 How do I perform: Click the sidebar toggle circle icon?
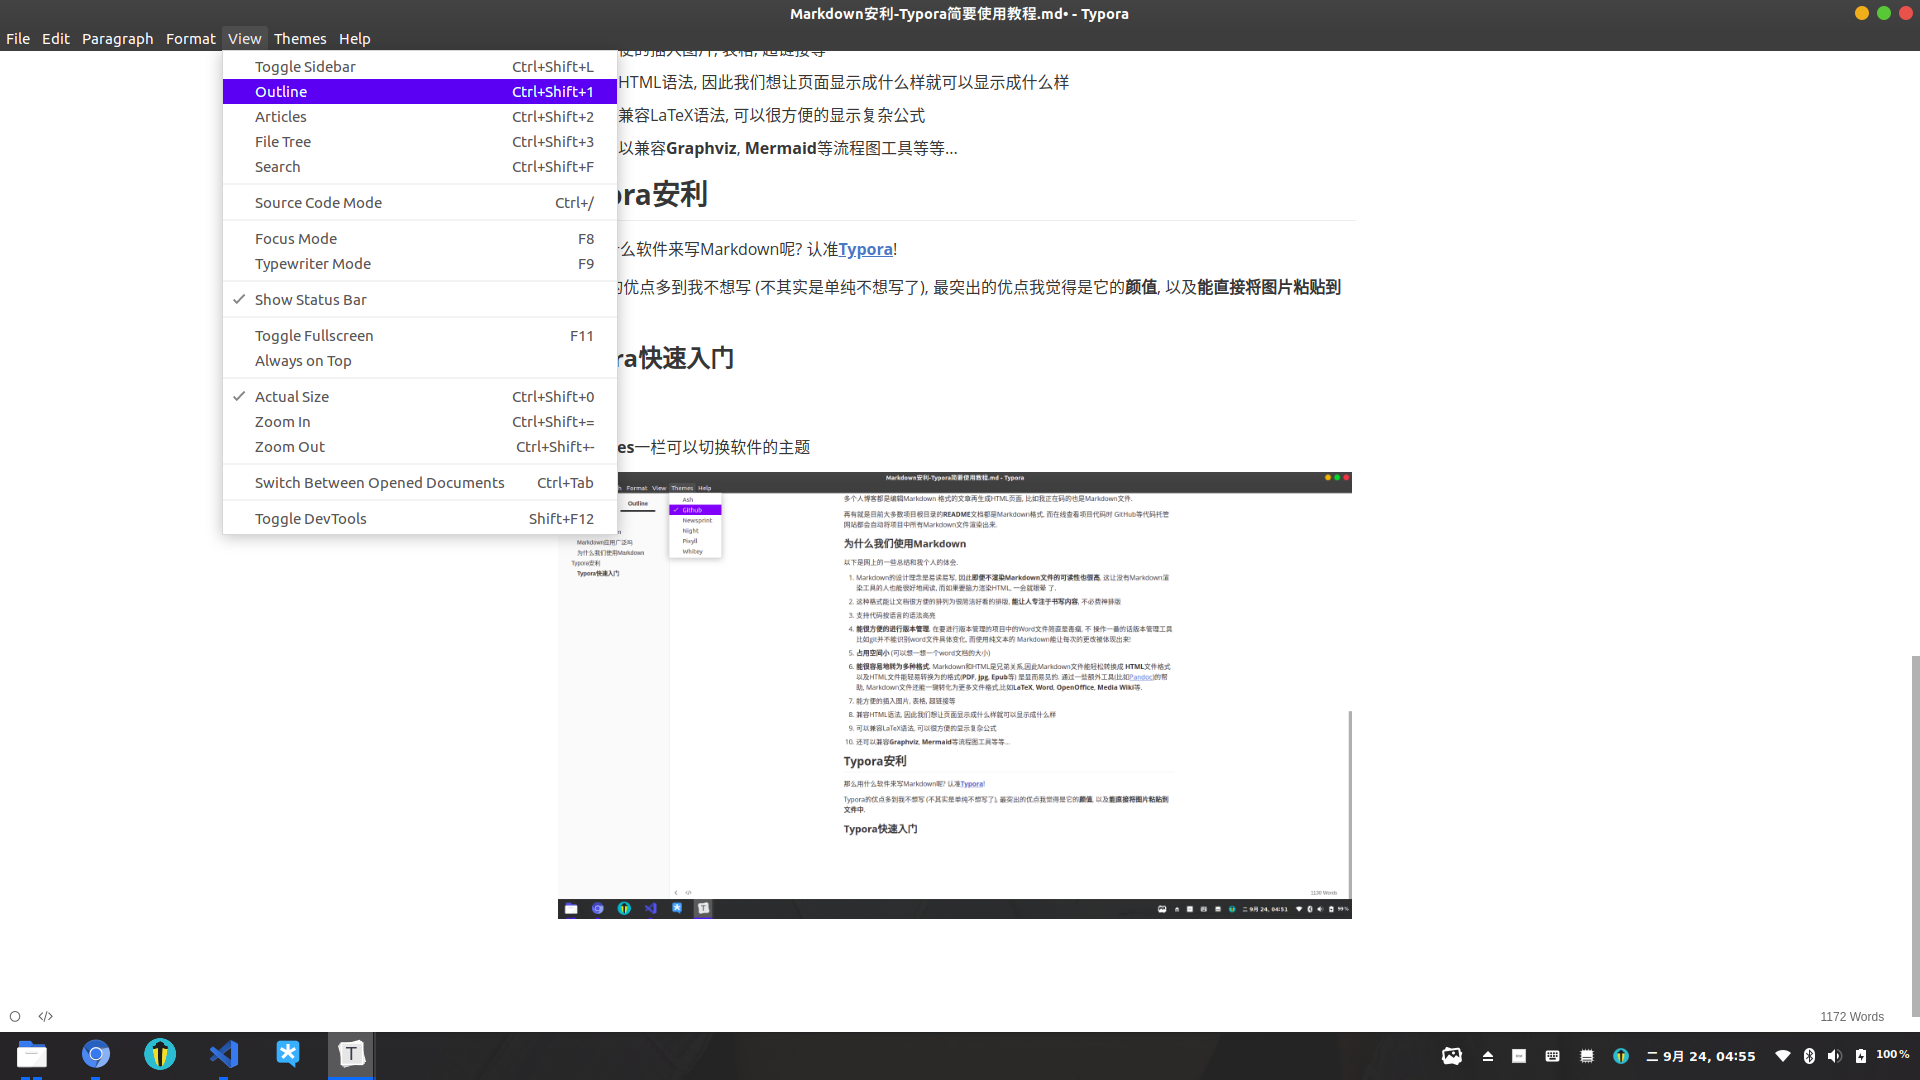point(15,1016)
